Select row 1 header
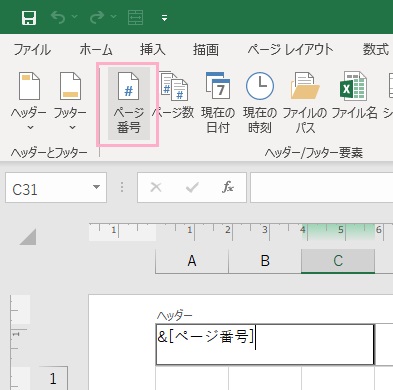This screenshot has width=393, height=390. point(53,379)
